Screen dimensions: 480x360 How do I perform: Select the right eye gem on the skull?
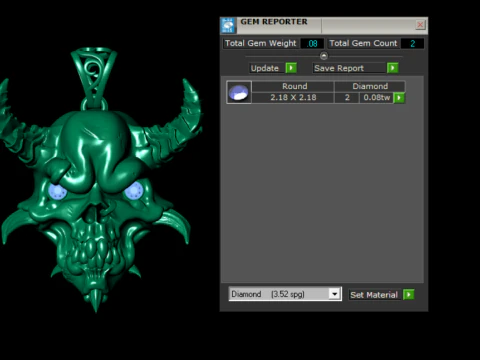click(134, 191)
